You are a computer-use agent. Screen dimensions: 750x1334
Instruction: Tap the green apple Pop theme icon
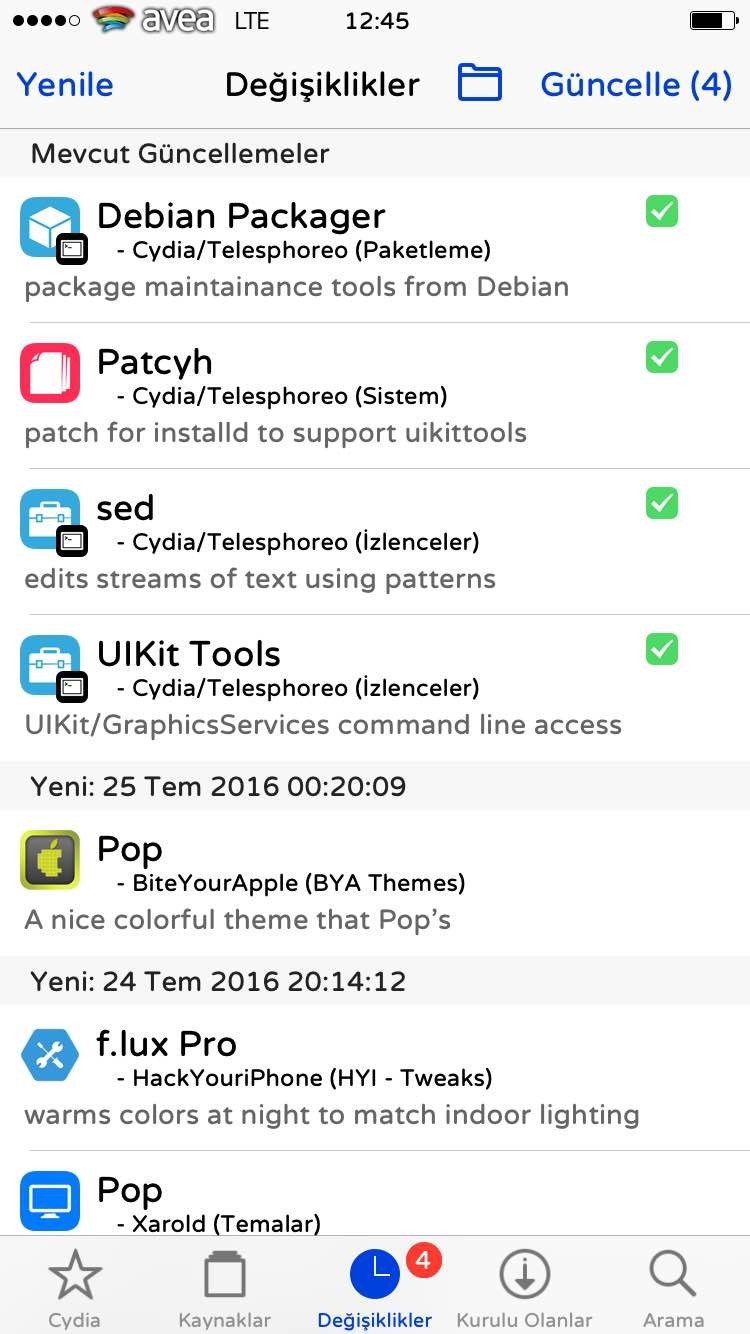point(50,860)
